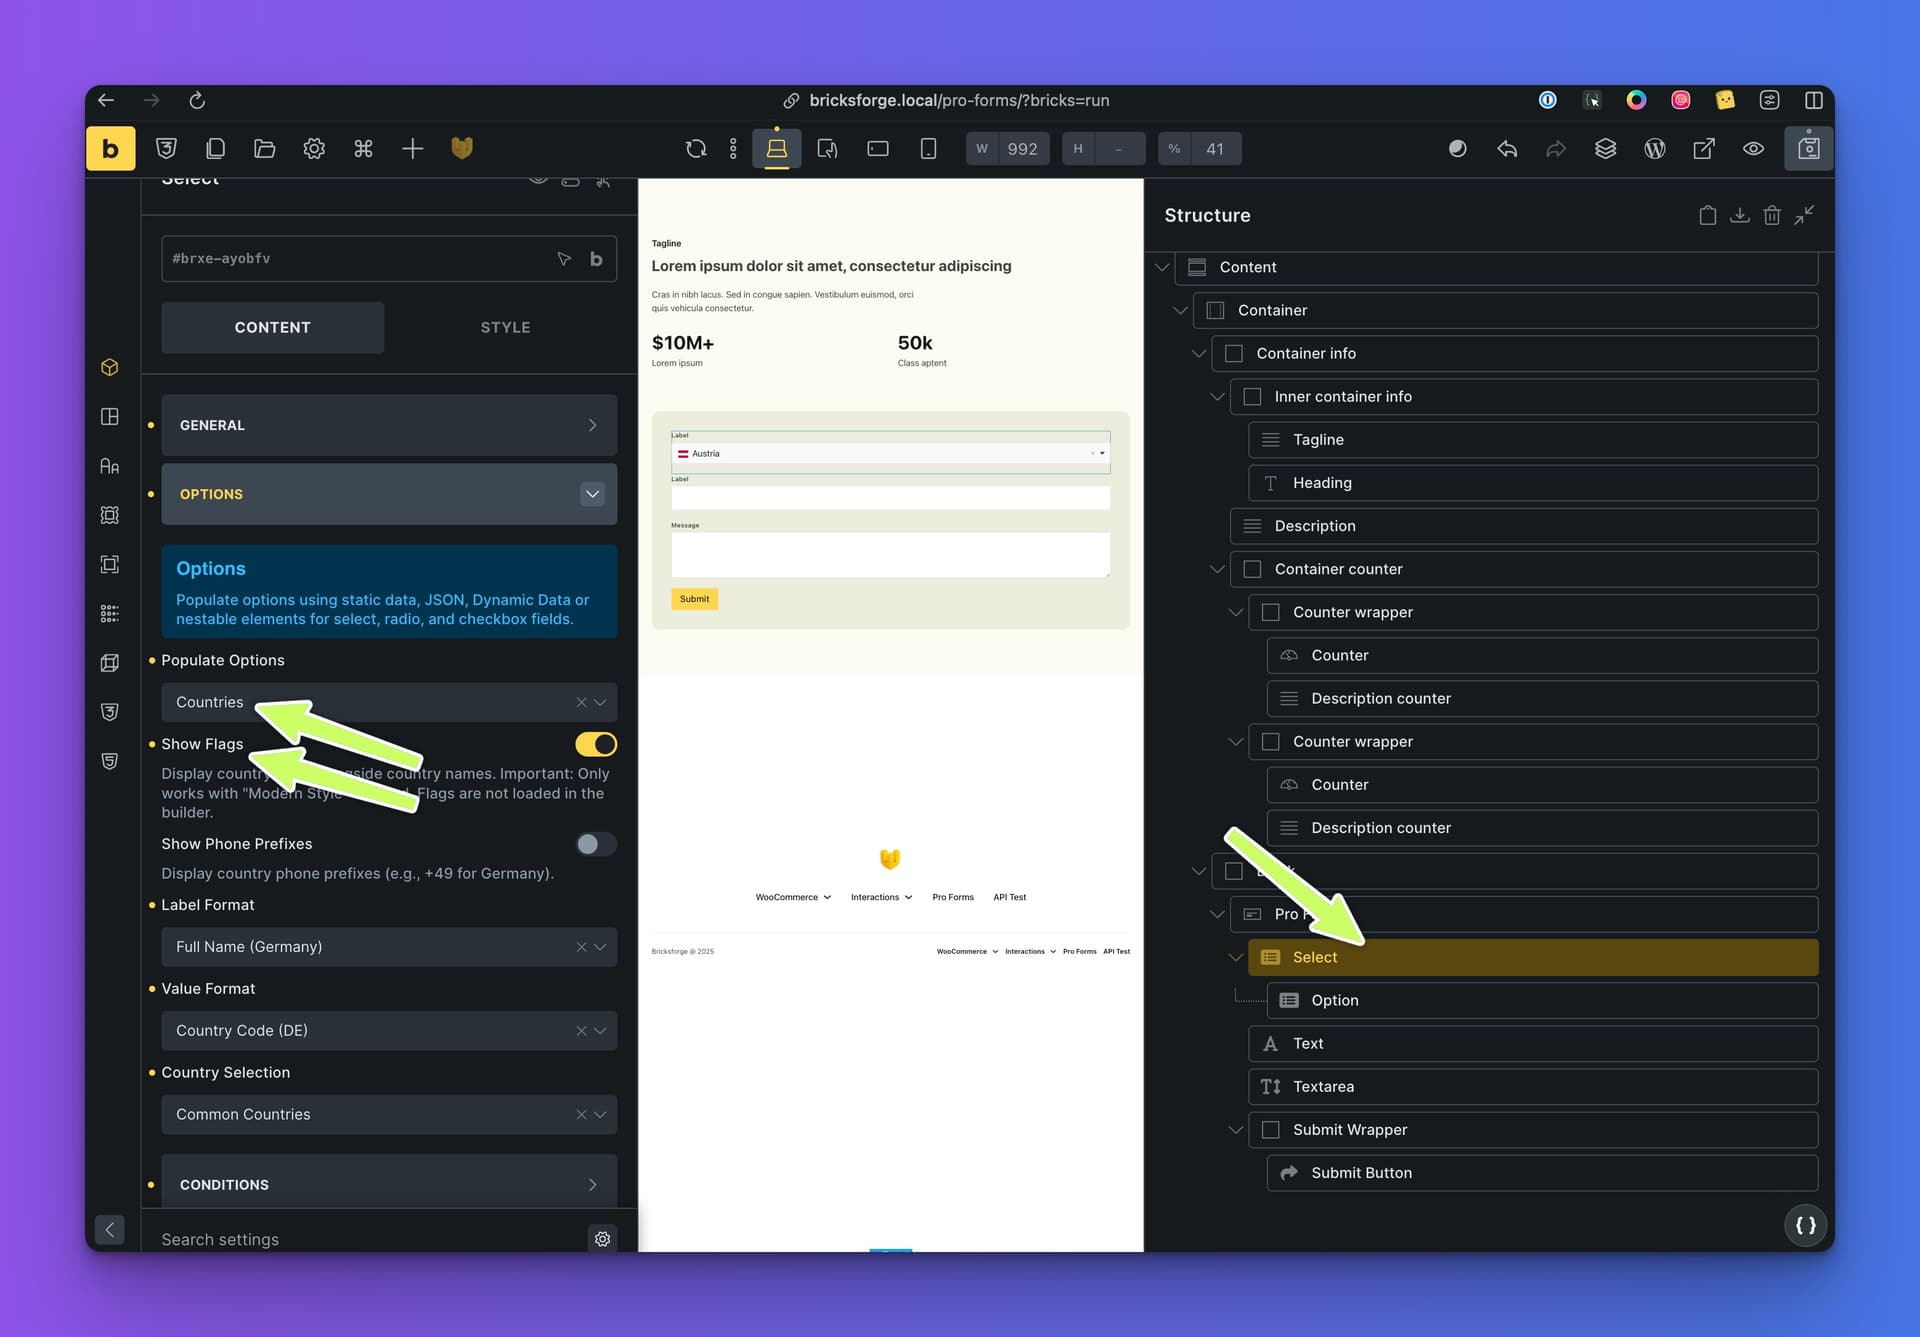Toggle the dark mode icon in toolbar

(x=1457, y=149)
